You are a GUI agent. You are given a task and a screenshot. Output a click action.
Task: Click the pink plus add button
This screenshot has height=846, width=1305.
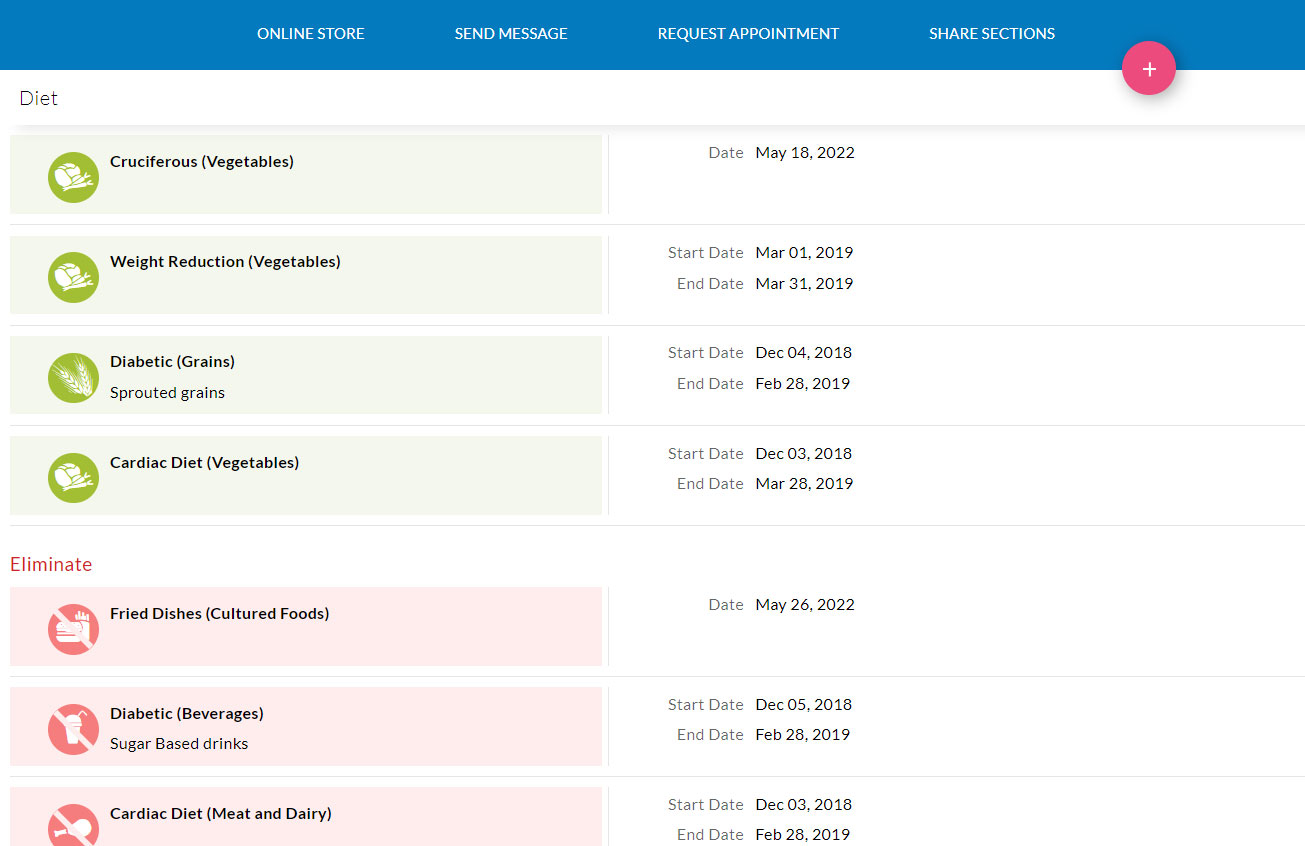[x=1148, y=69]
